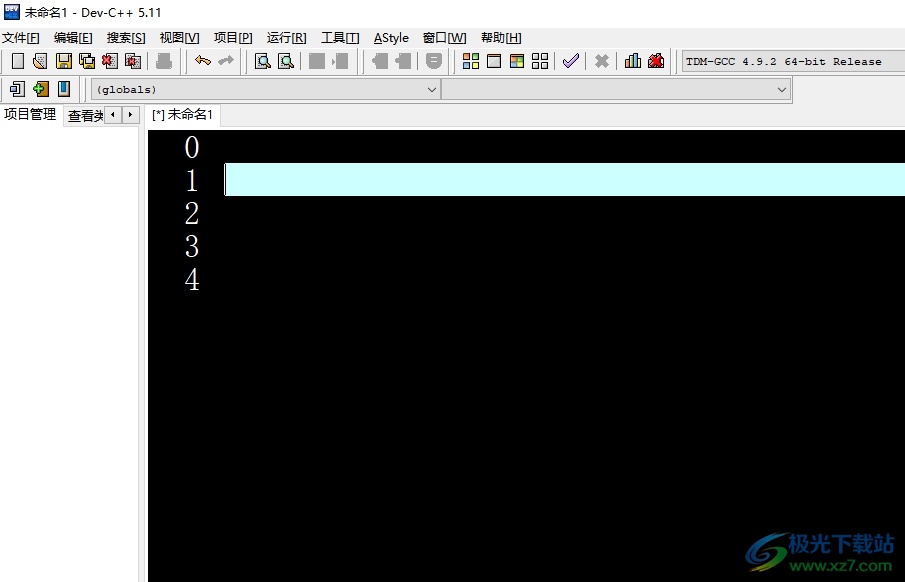Image resolution: width=905 pixels, height=582 pixels.
Task: Click the highlighted line 1 in the editor
Action: coord(564,180)
